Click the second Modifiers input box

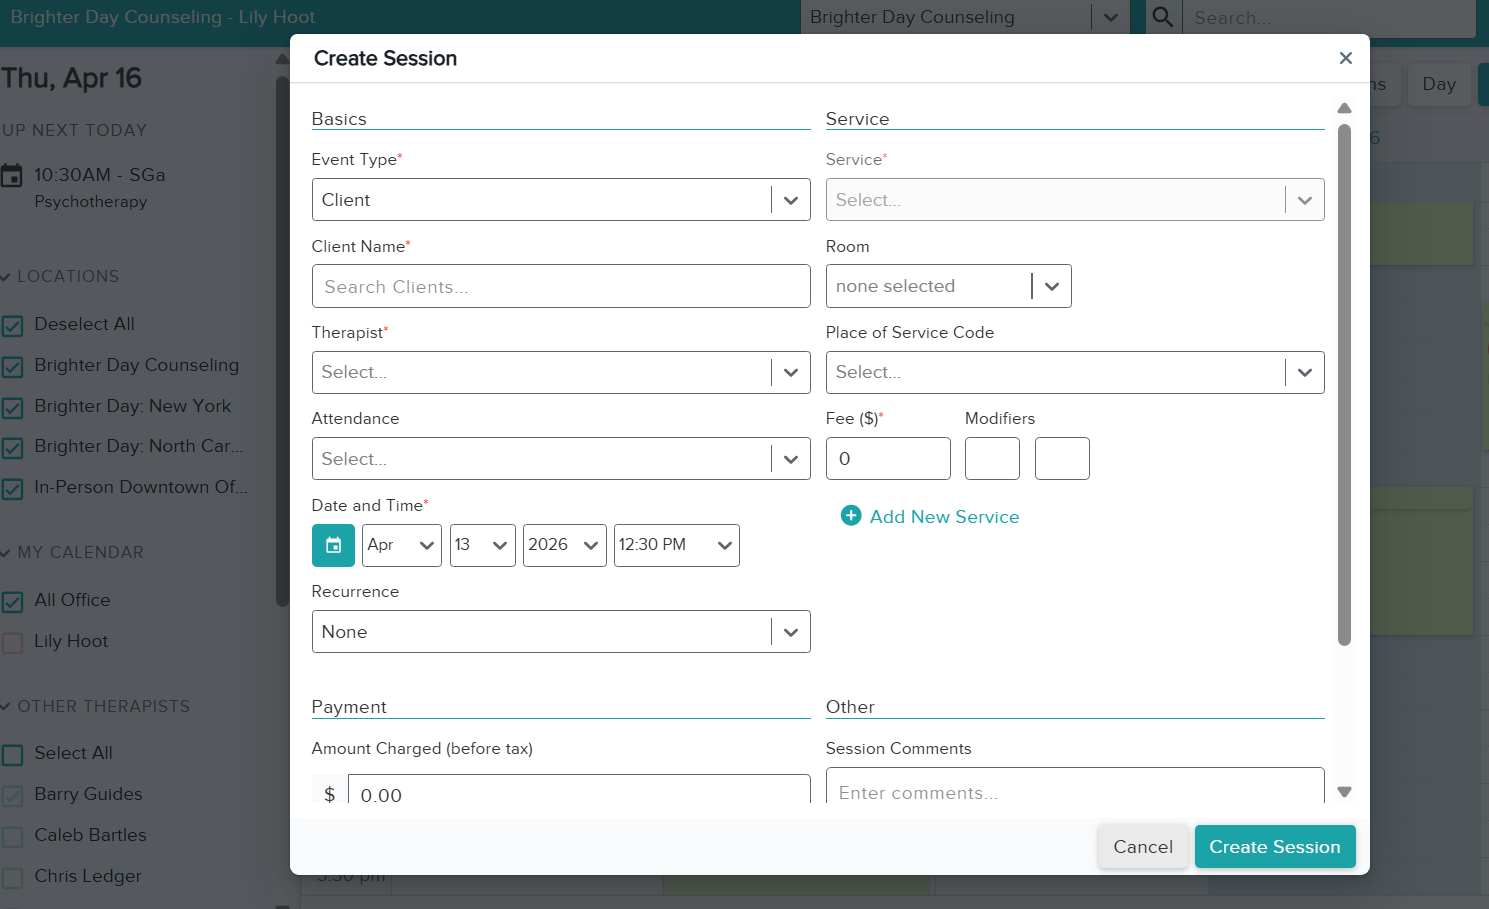1062,459
